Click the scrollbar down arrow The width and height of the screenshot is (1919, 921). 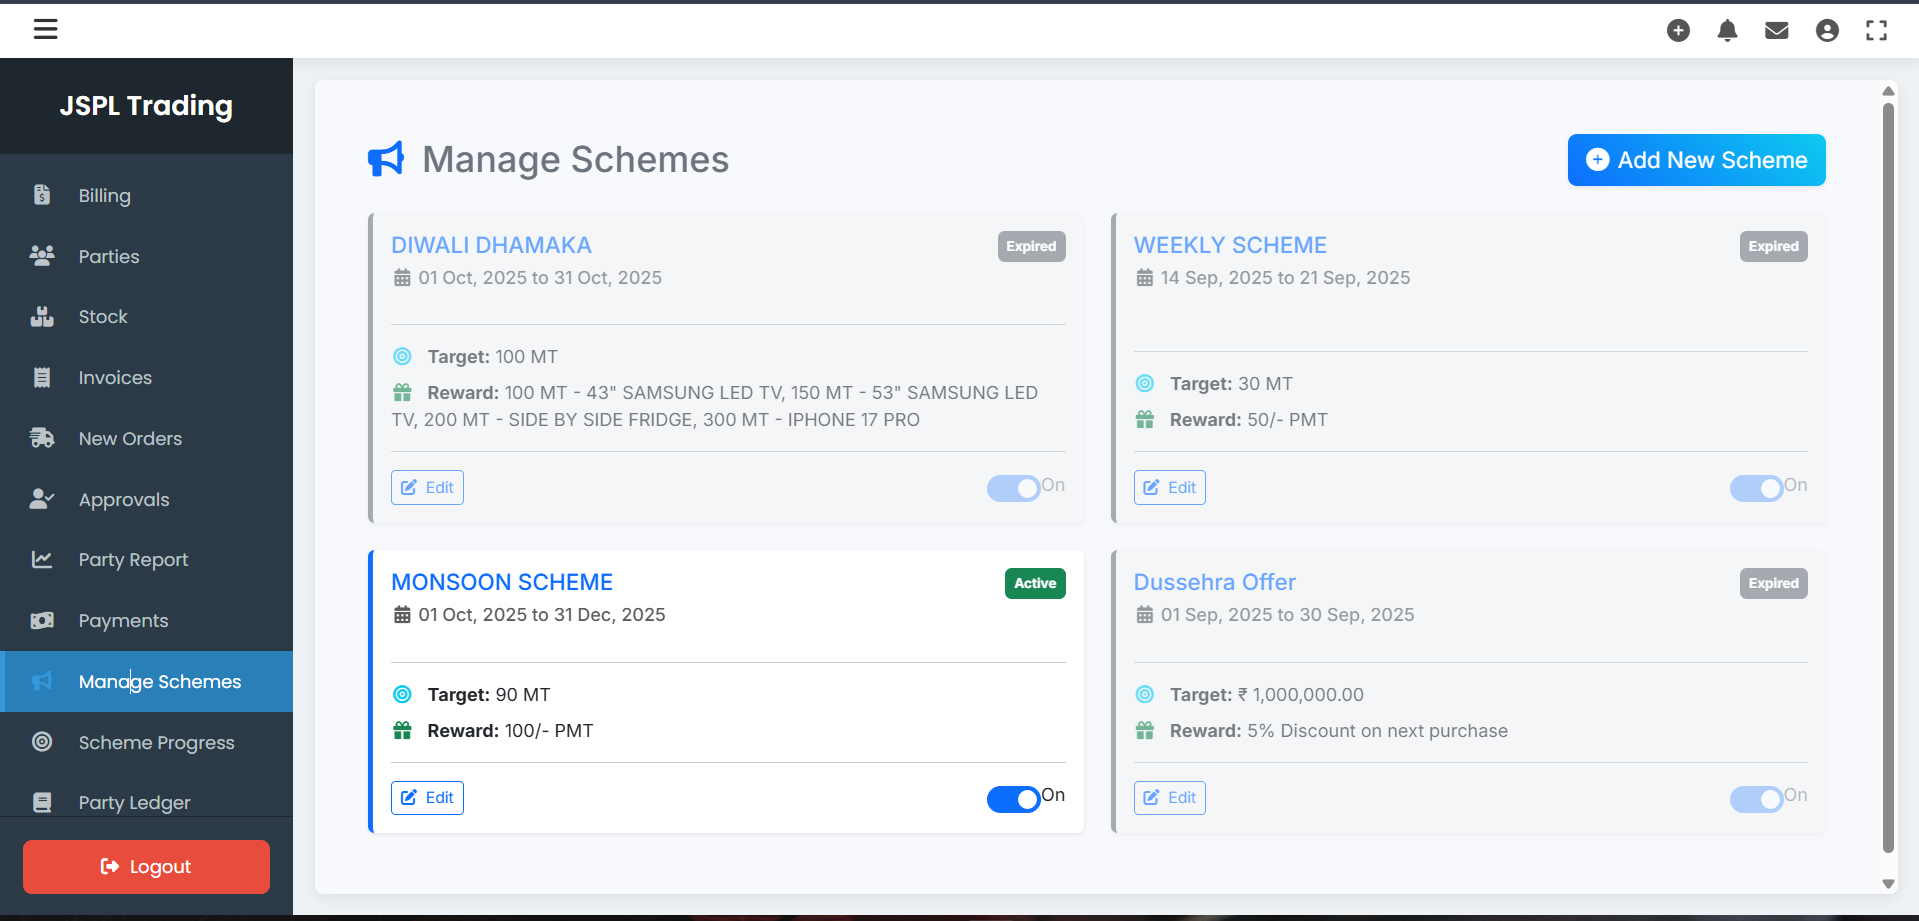(x=1888, y=883)
